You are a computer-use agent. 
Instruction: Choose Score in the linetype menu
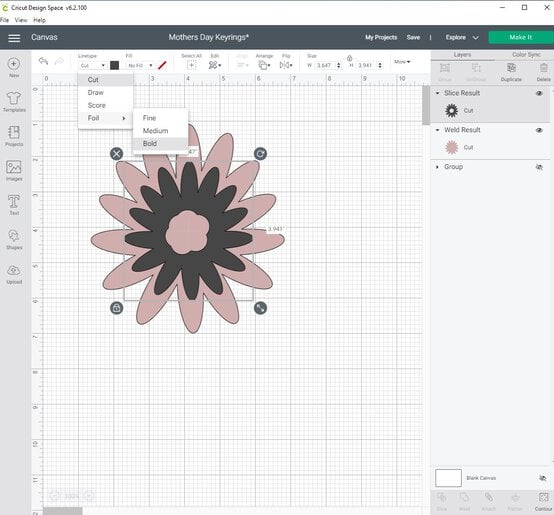(106, 105)
